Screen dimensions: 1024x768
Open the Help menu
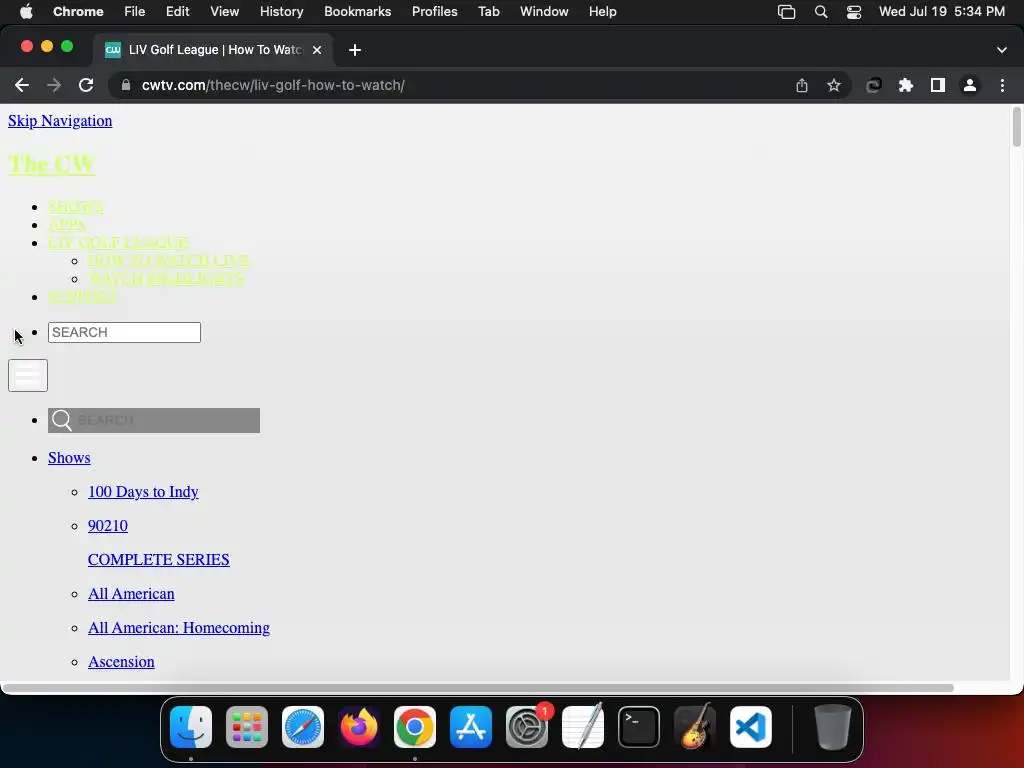pyautogui.click(x=602, y=11)
